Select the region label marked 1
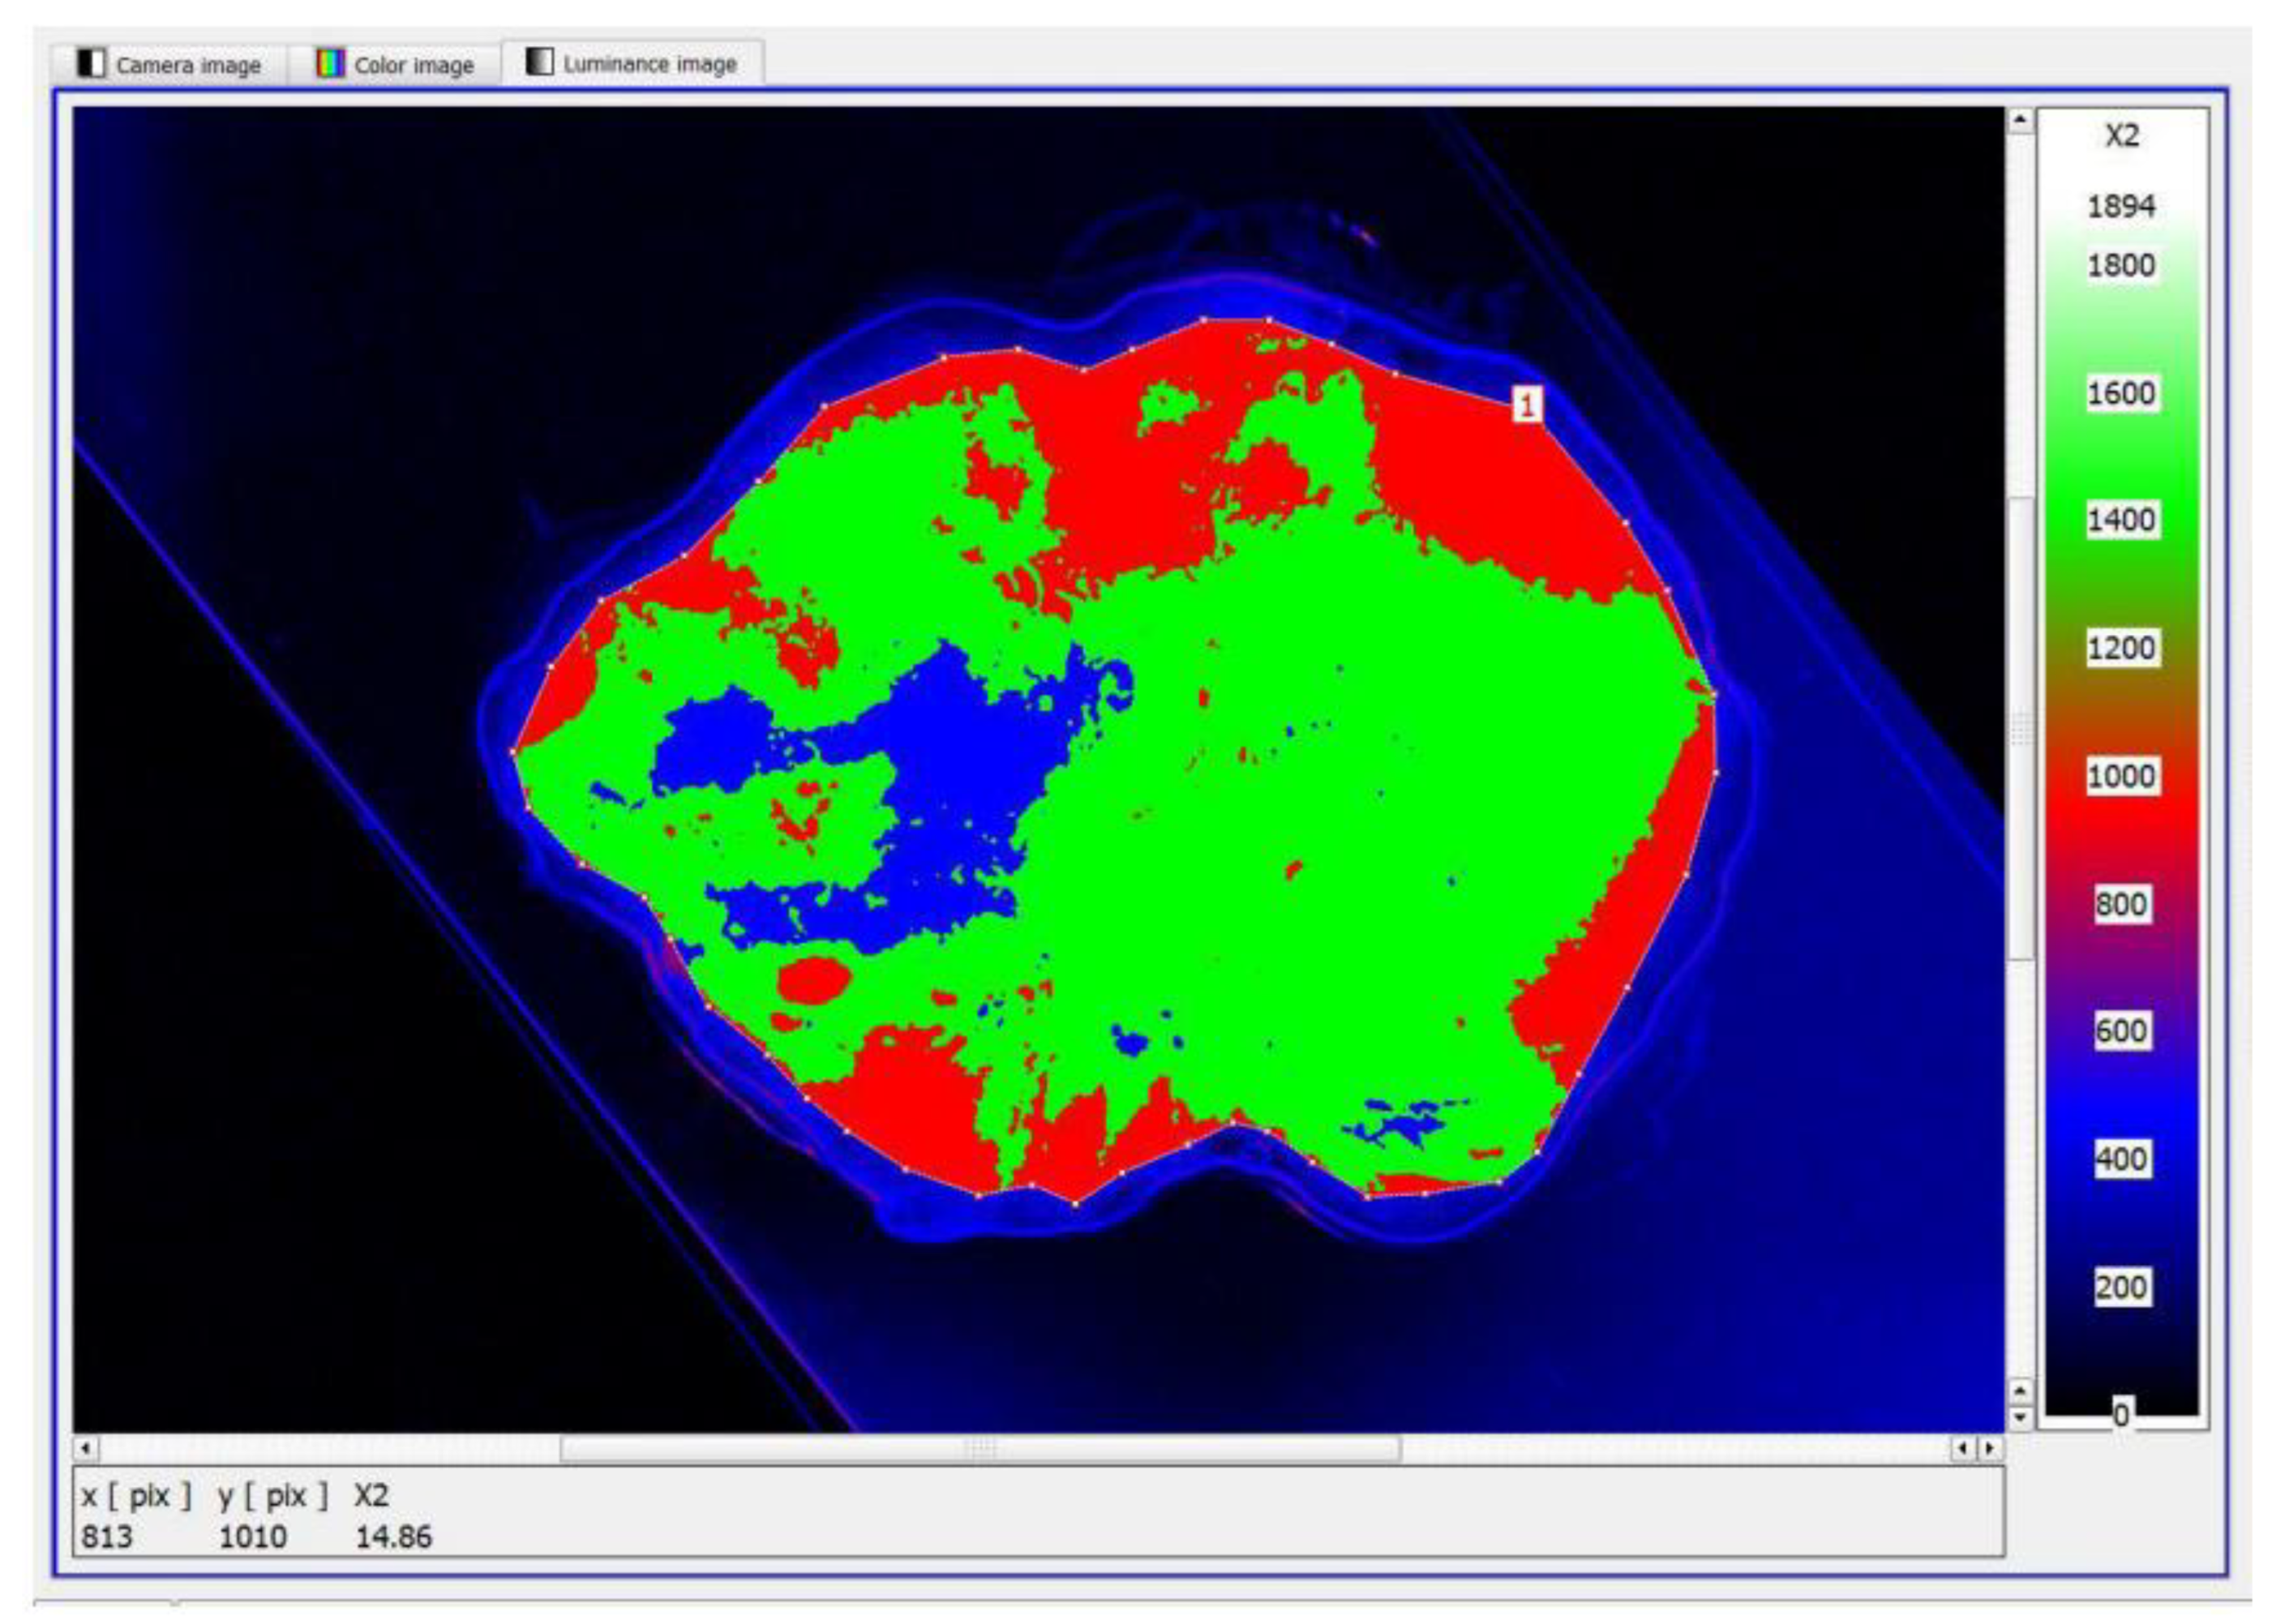2272x1624 pixels. click(1526, 405)
